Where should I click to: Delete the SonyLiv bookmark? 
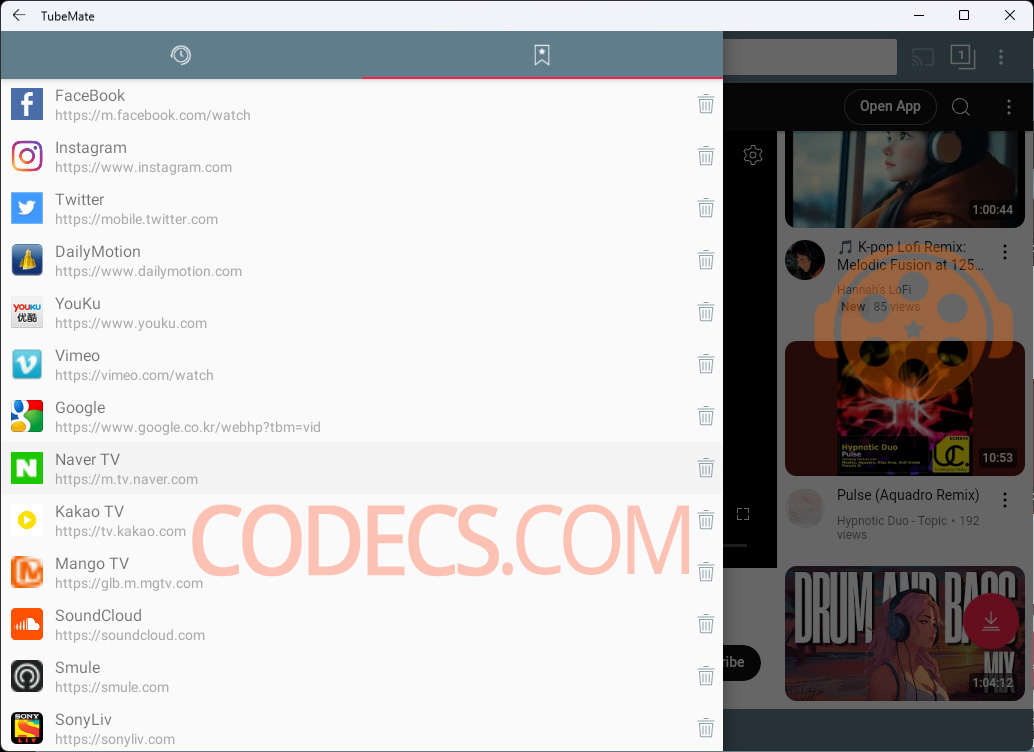(x=706, y=728)
